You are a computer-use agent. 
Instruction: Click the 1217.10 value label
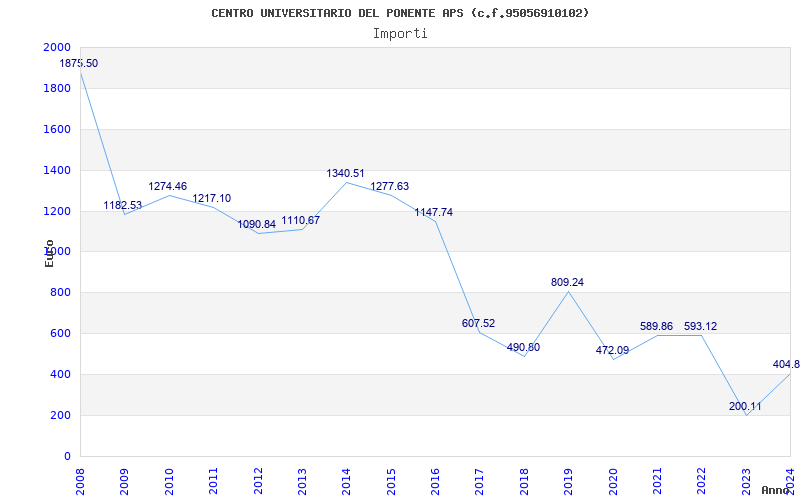(211, 198)
